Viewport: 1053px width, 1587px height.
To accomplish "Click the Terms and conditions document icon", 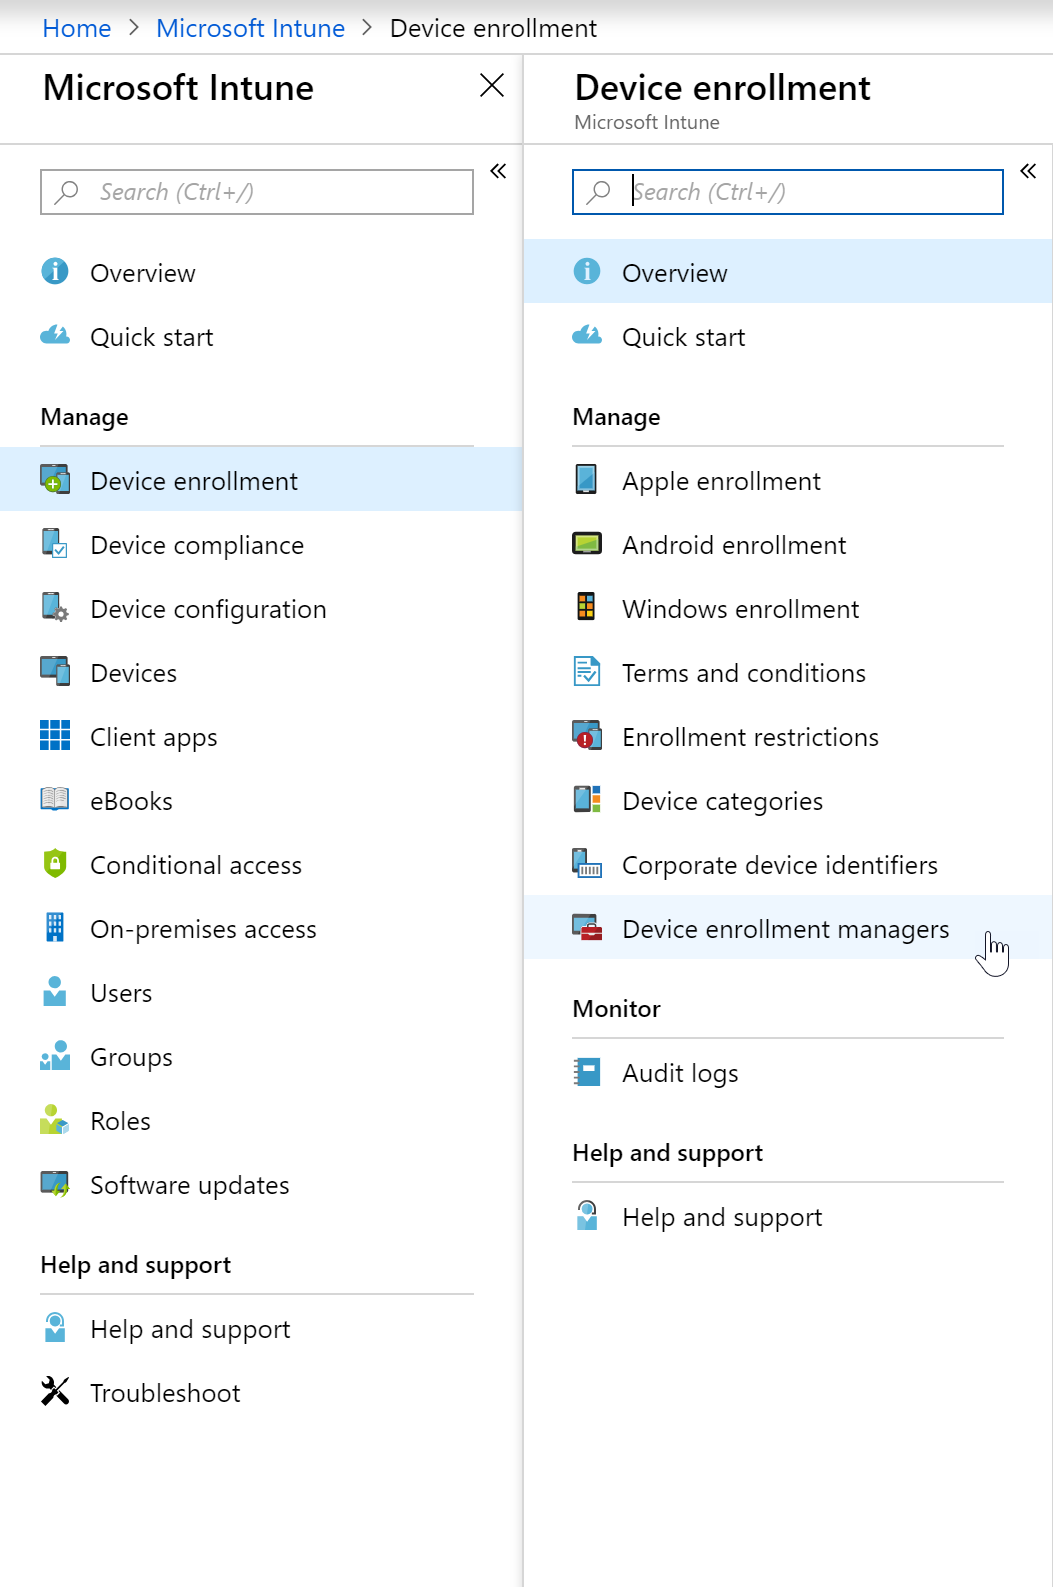I will coord(587,671).
